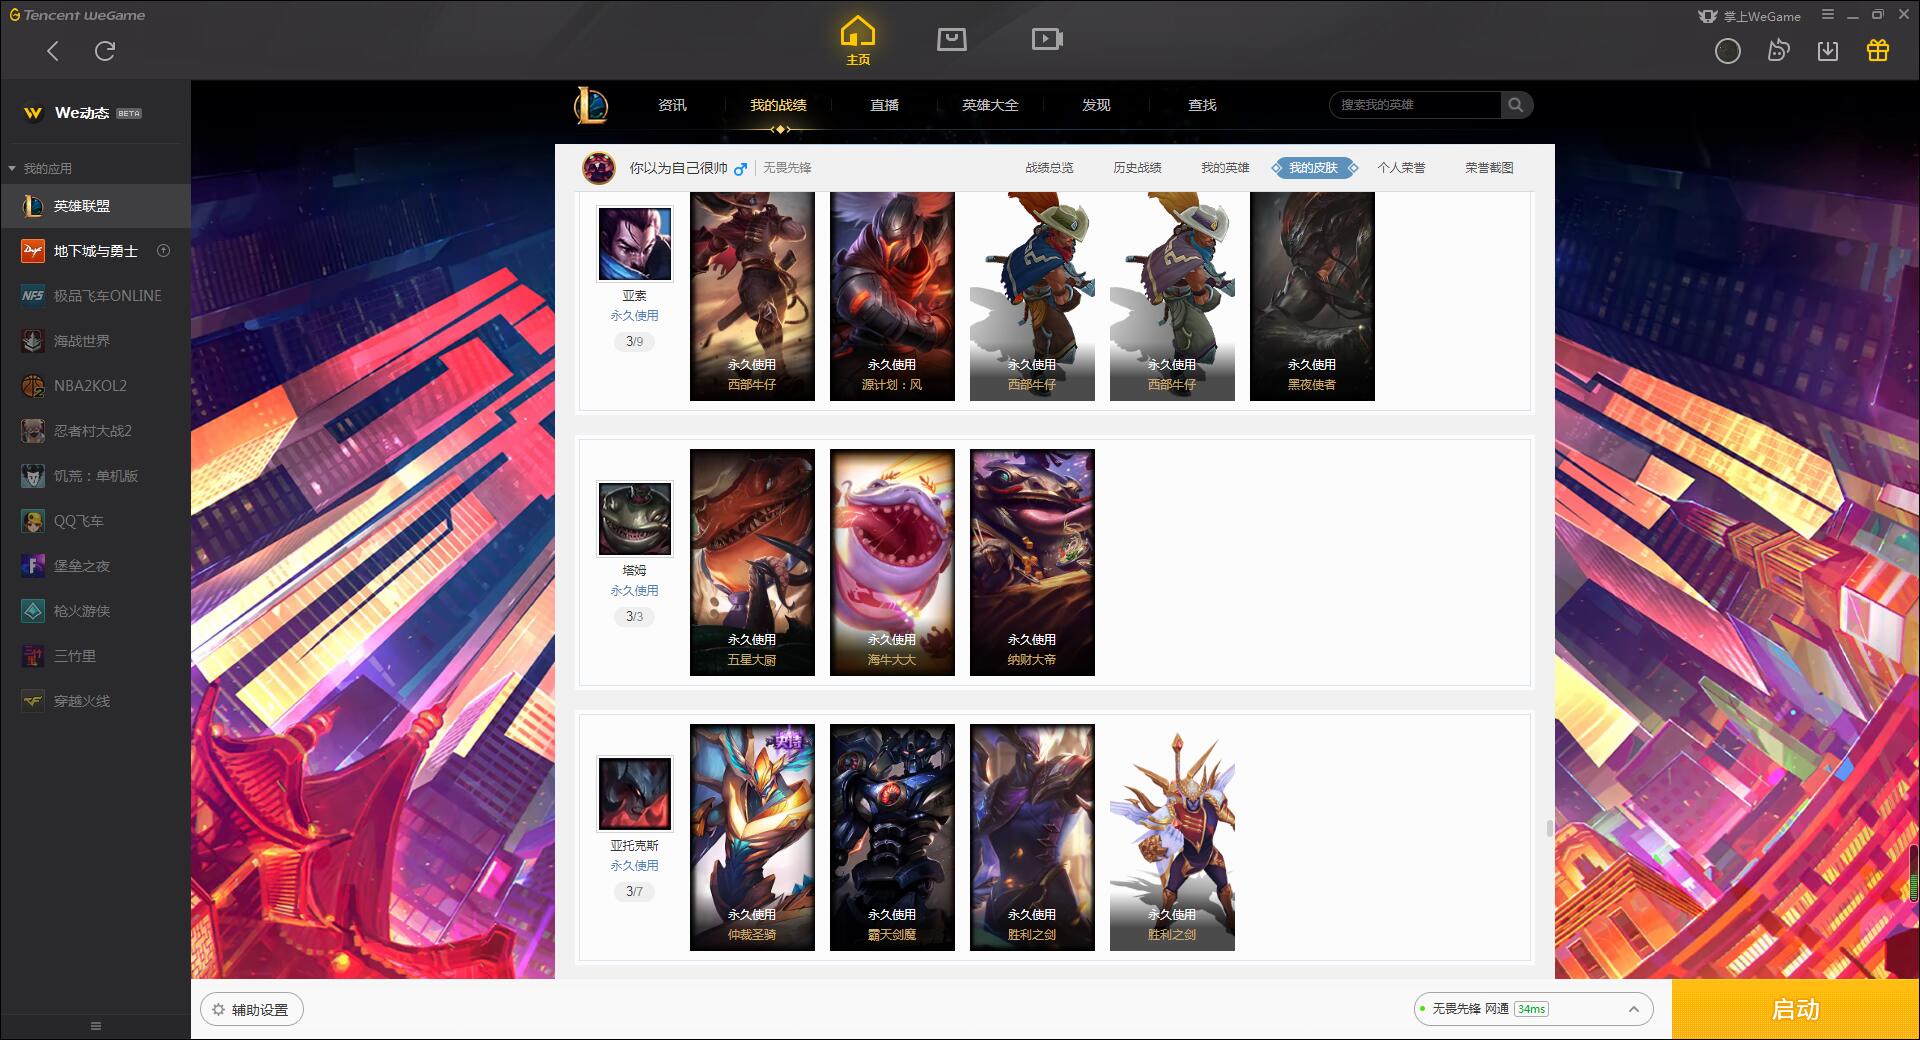This screenshot has height=1040, width=1920.
Task: Click the 亚托克斯 champion portrait
Action: coord(635,794)
